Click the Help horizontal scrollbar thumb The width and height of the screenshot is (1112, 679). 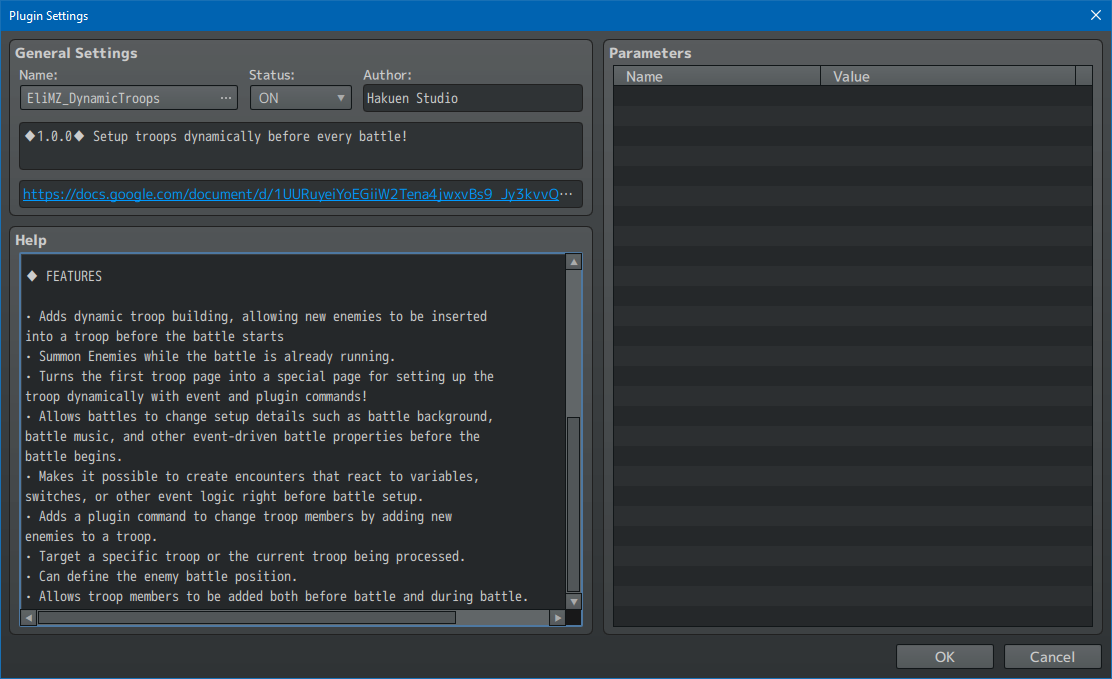coord(247,618)
